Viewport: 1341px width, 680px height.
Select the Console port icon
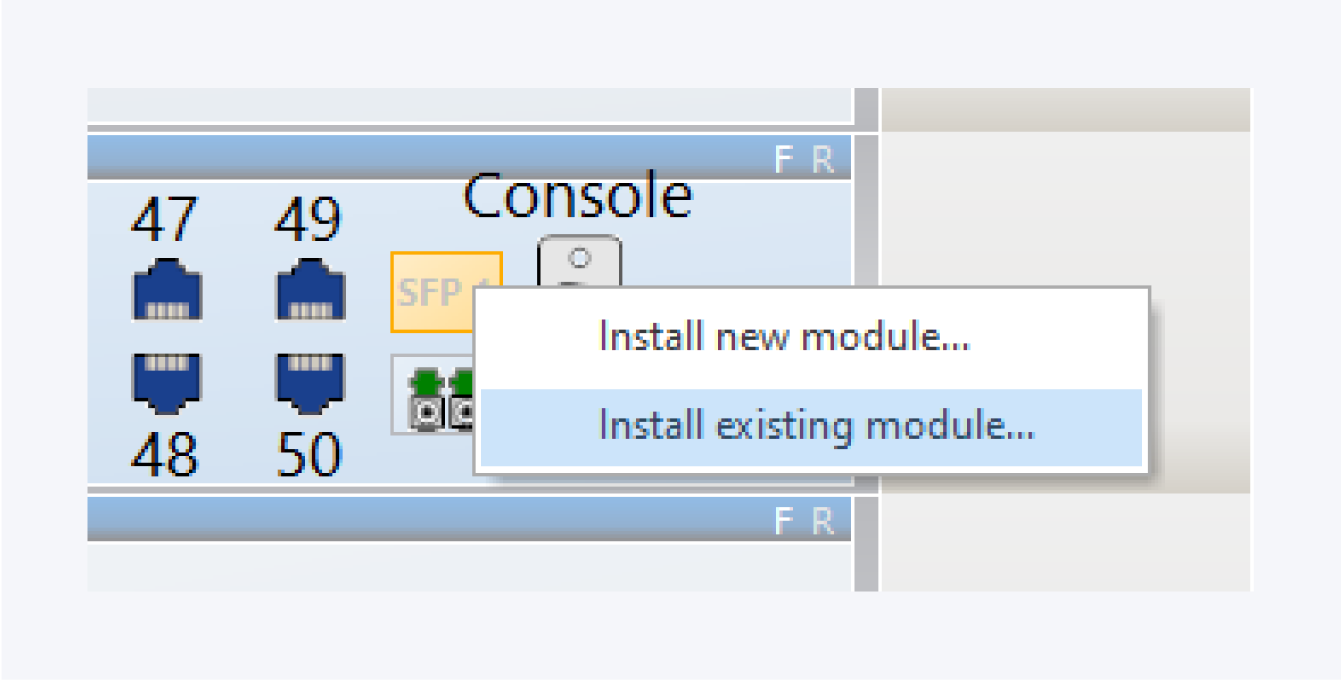tap(579, 262)
